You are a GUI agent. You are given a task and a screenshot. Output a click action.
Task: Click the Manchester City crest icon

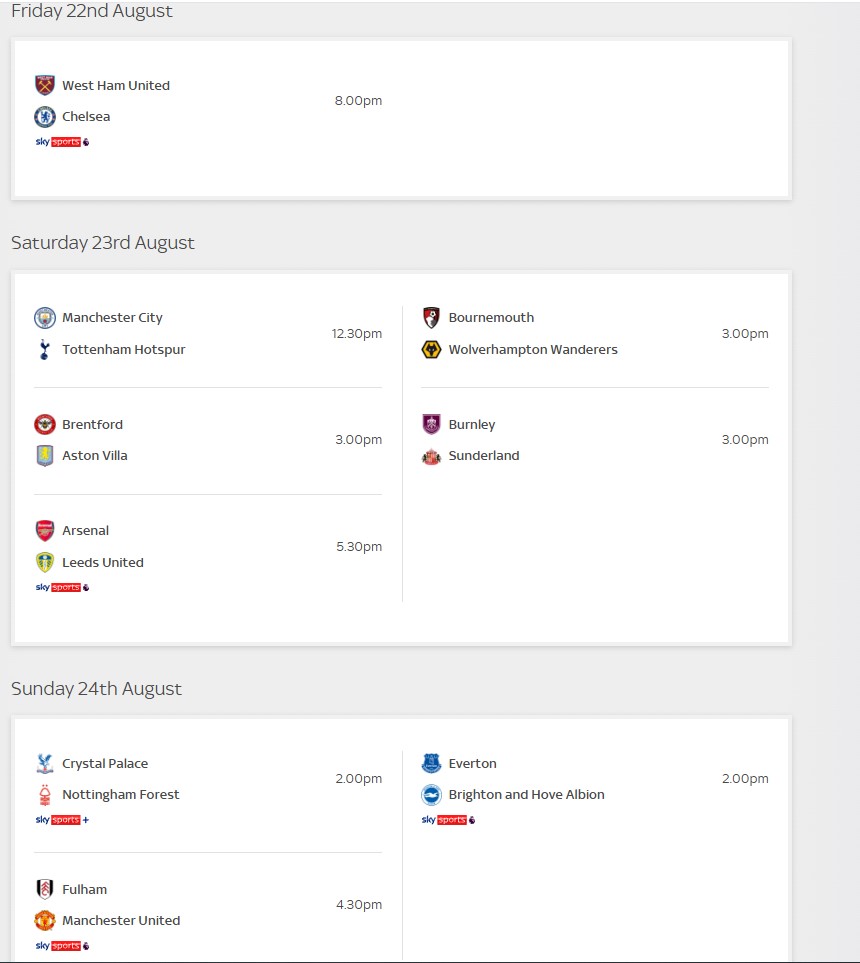pyautogui.click(x=45, y=318)
